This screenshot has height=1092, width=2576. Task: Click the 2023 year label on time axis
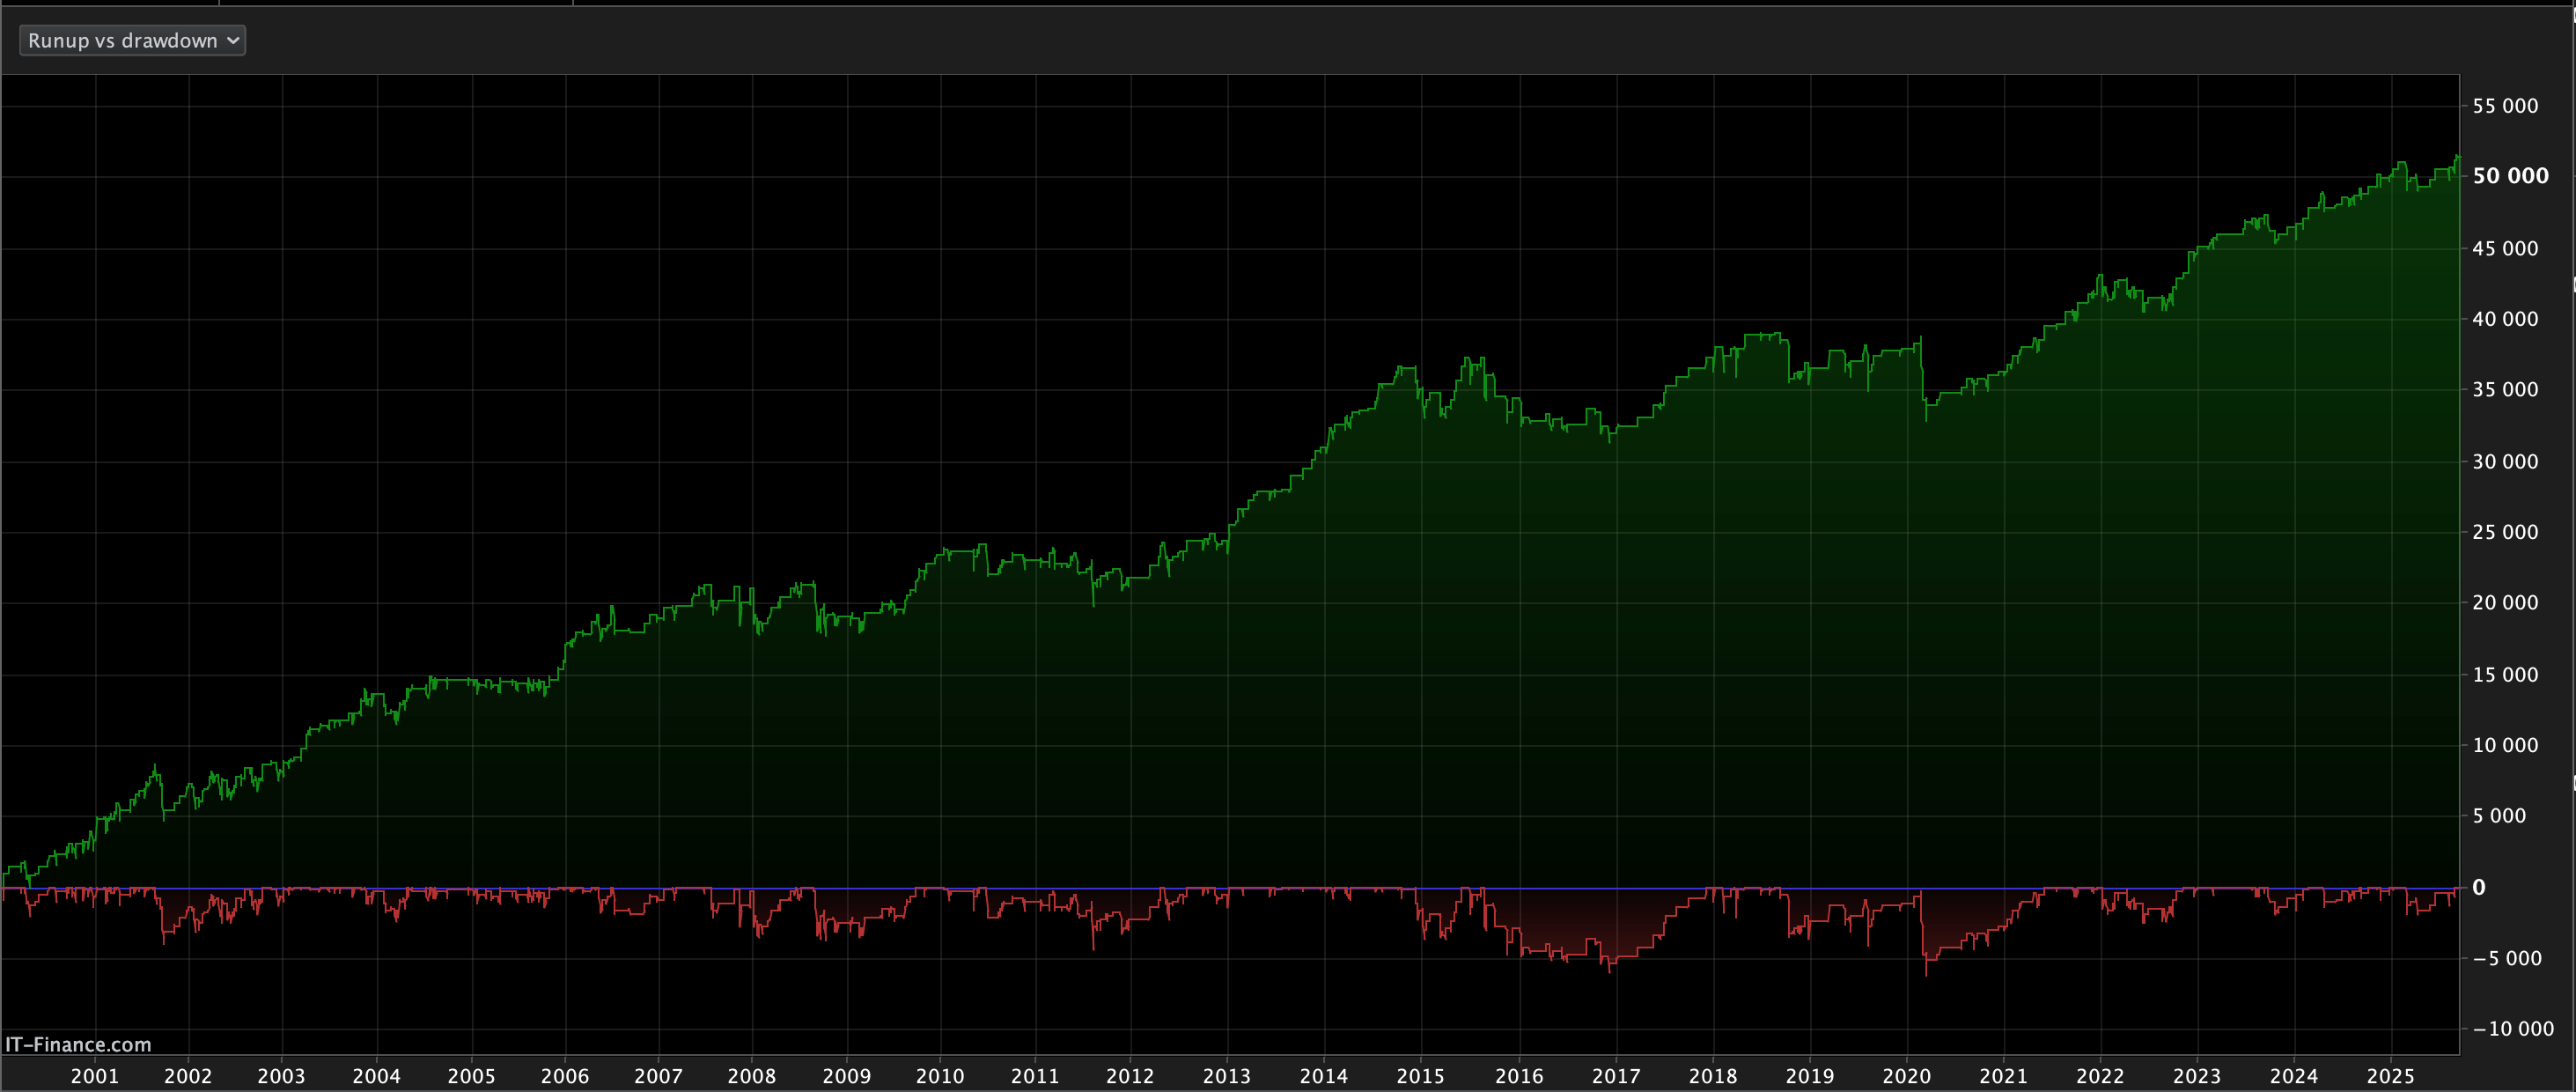(x=2197, y=1076)
